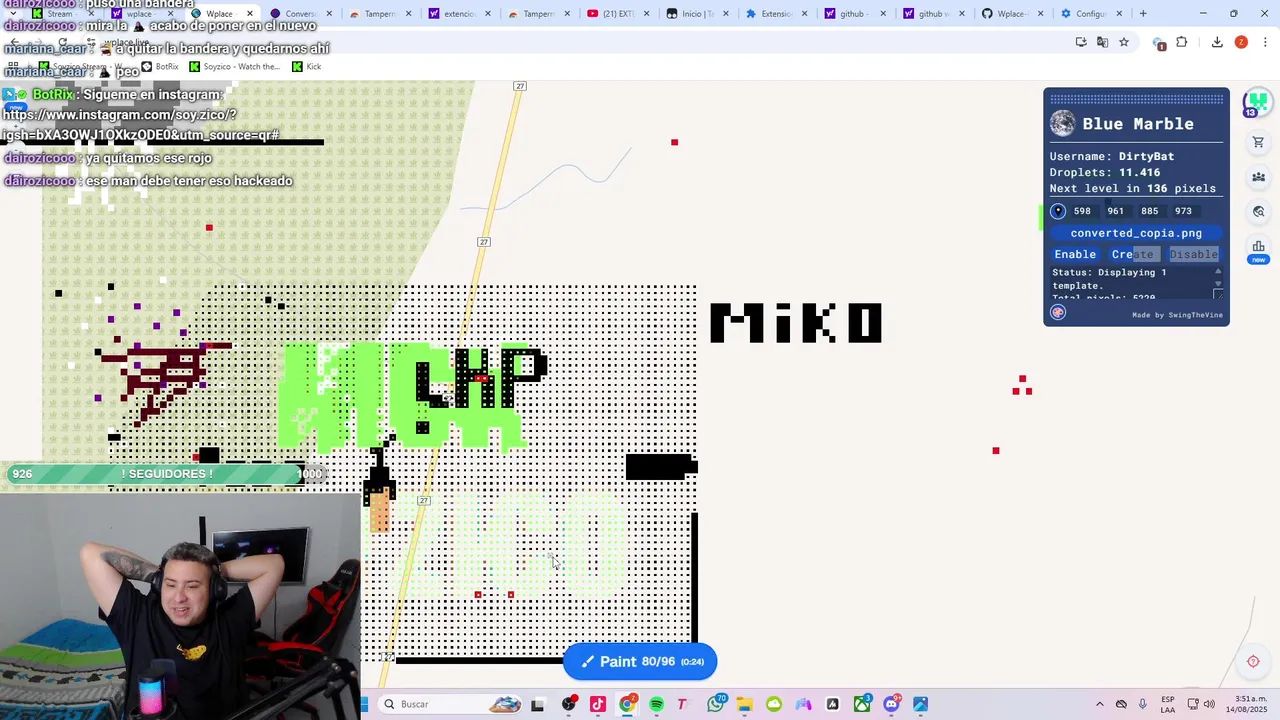Grab the dotted drag bar of Blue Marble panel

click(x=1136, y=99)
